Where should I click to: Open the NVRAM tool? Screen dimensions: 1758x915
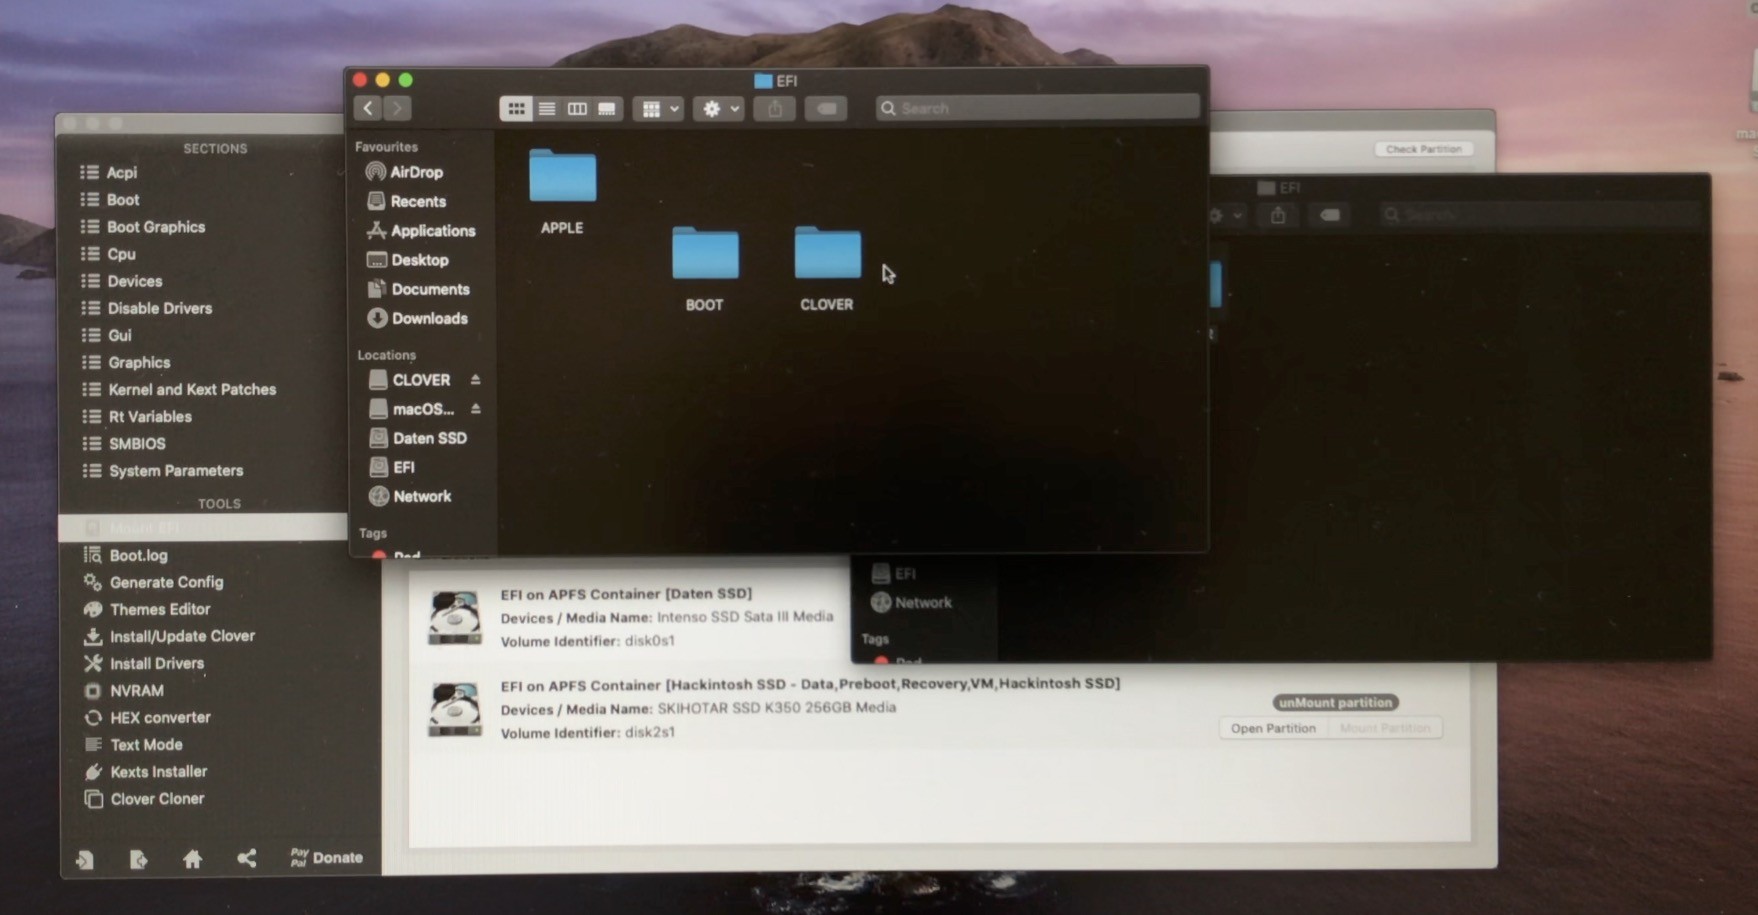click(x=124, y=690)
